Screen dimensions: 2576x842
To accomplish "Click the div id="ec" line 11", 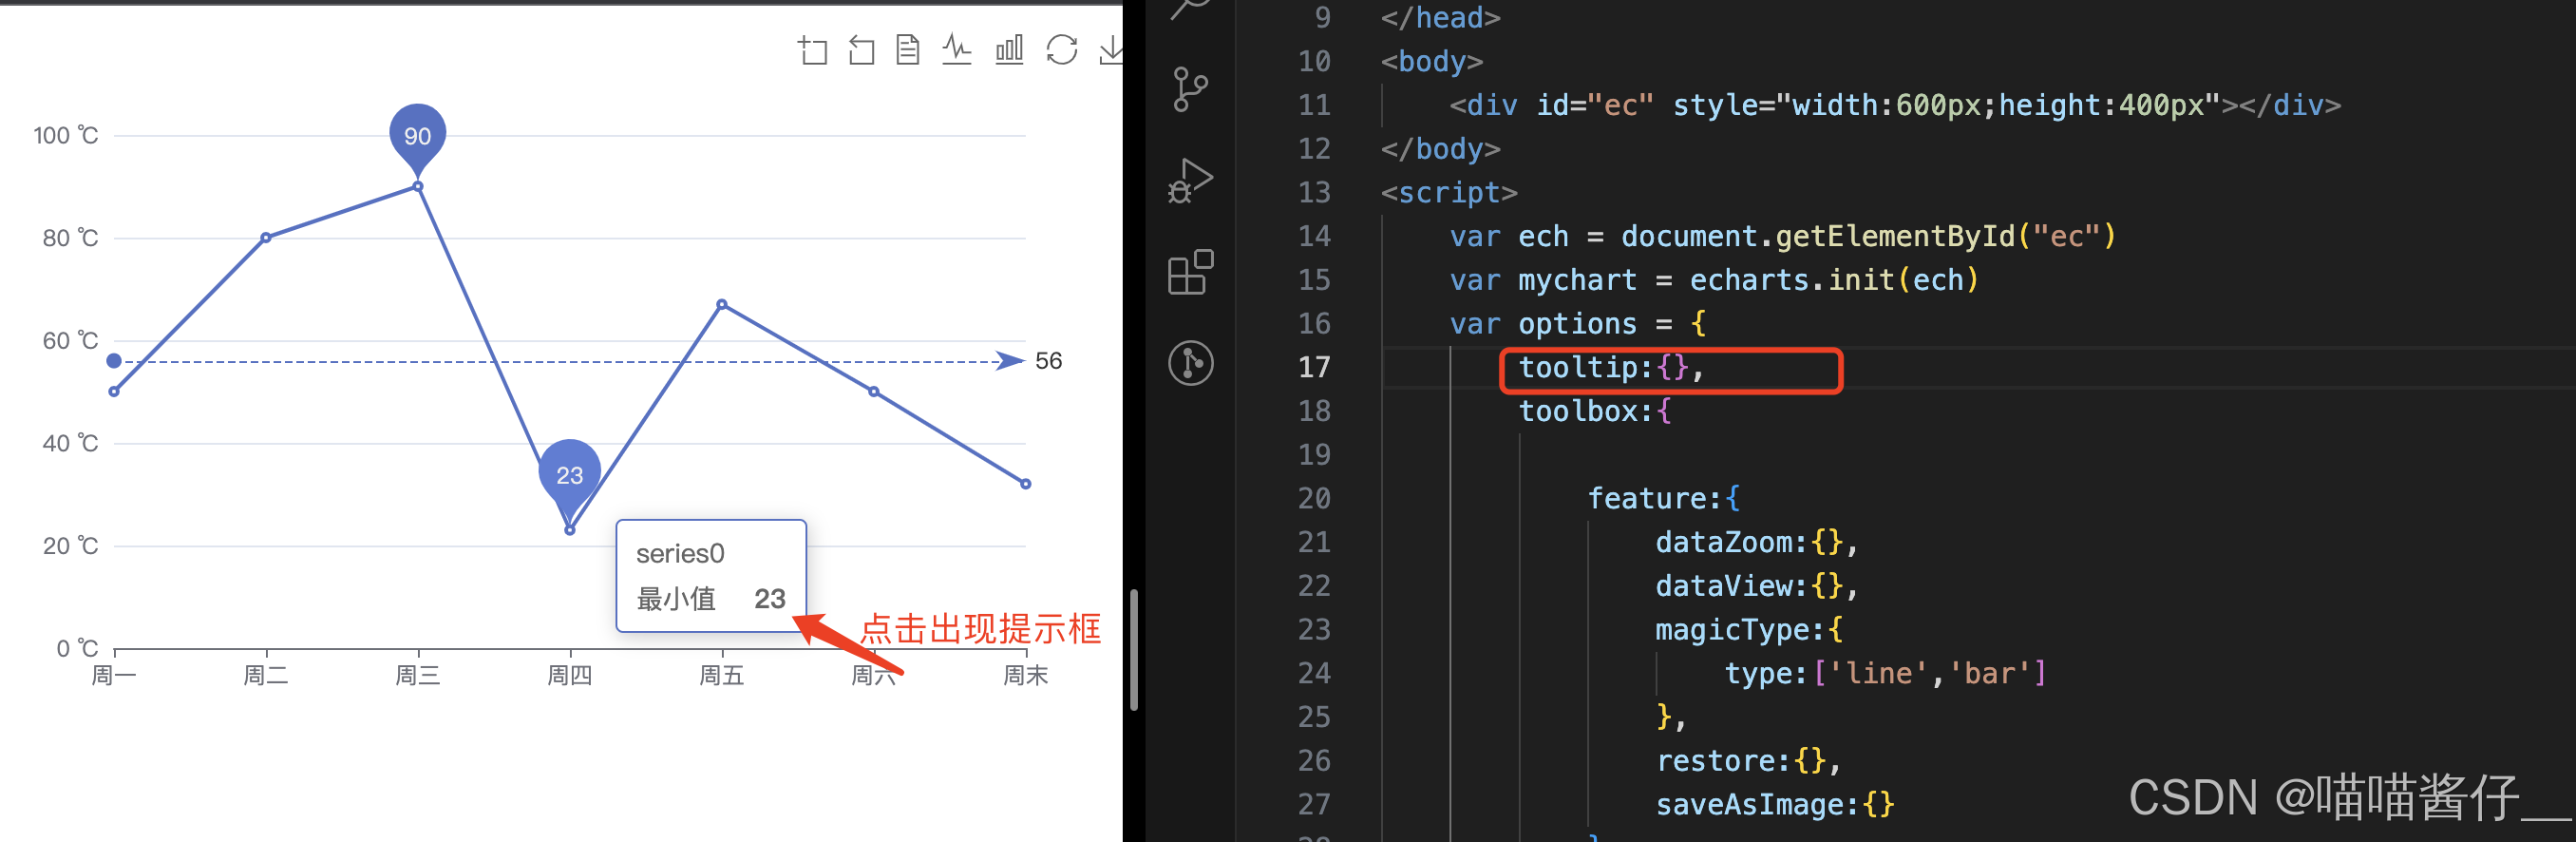I will coord(1895,105).
